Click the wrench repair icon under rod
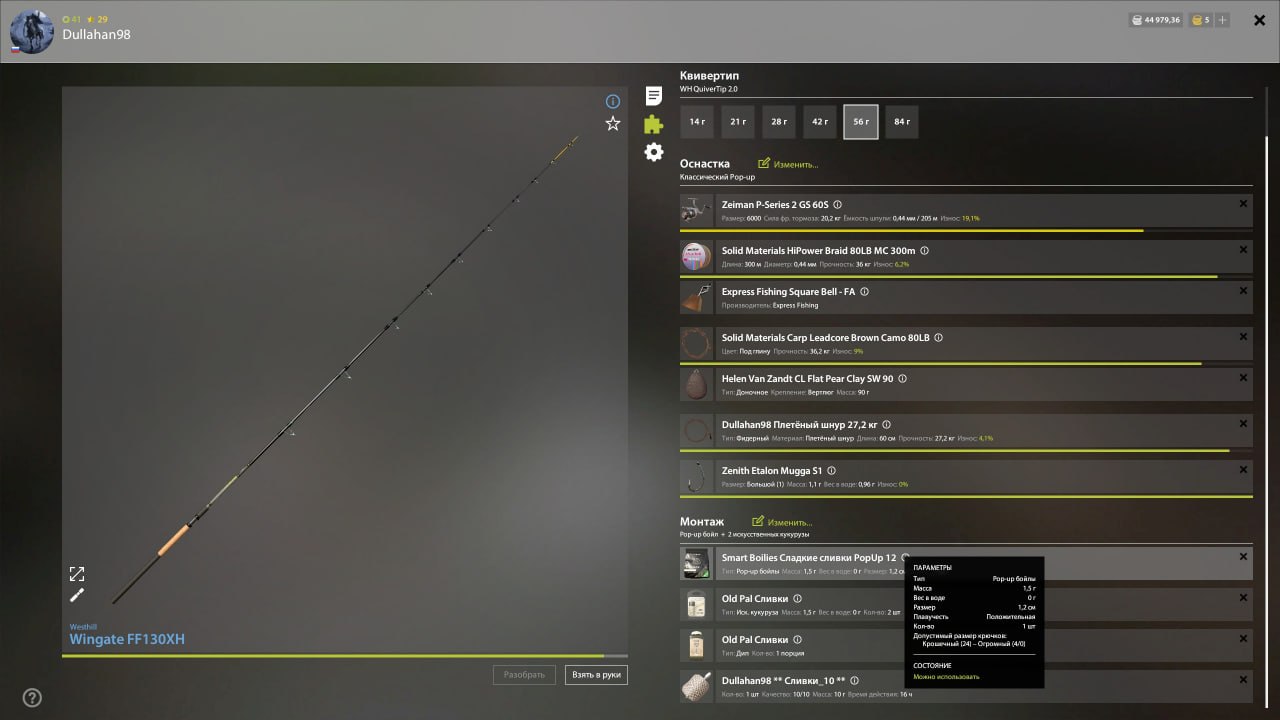This screenshot has height=720, width=1280. click(77, 595)
